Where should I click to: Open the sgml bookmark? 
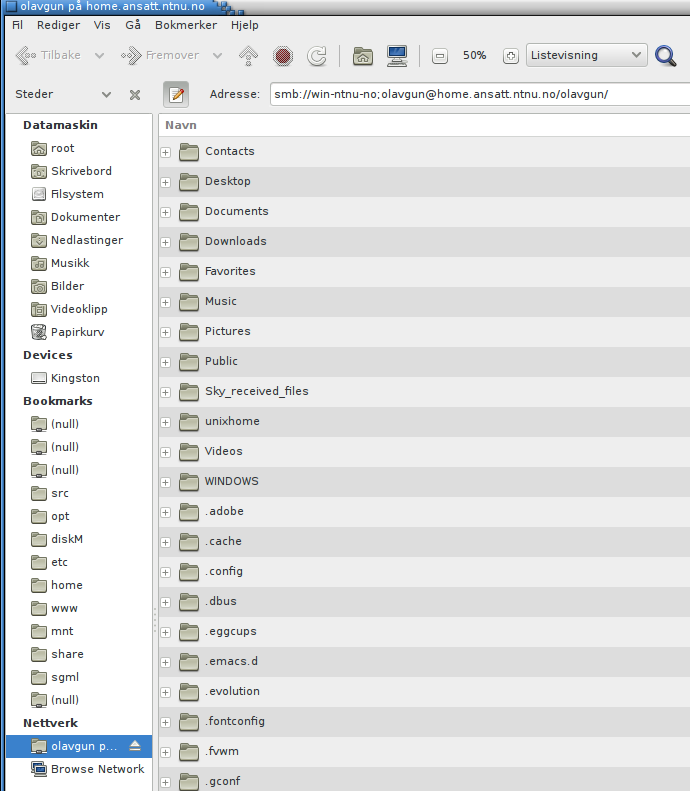[55, 677]
